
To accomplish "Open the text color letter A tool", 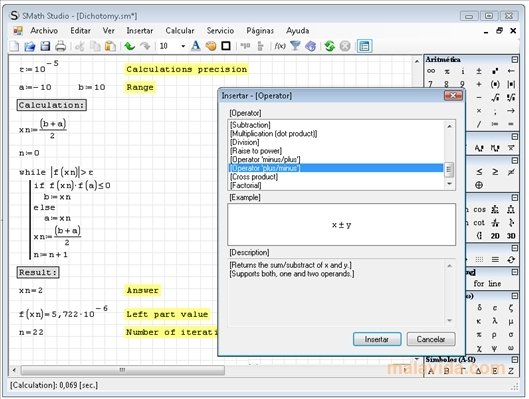I will (196, 46).
